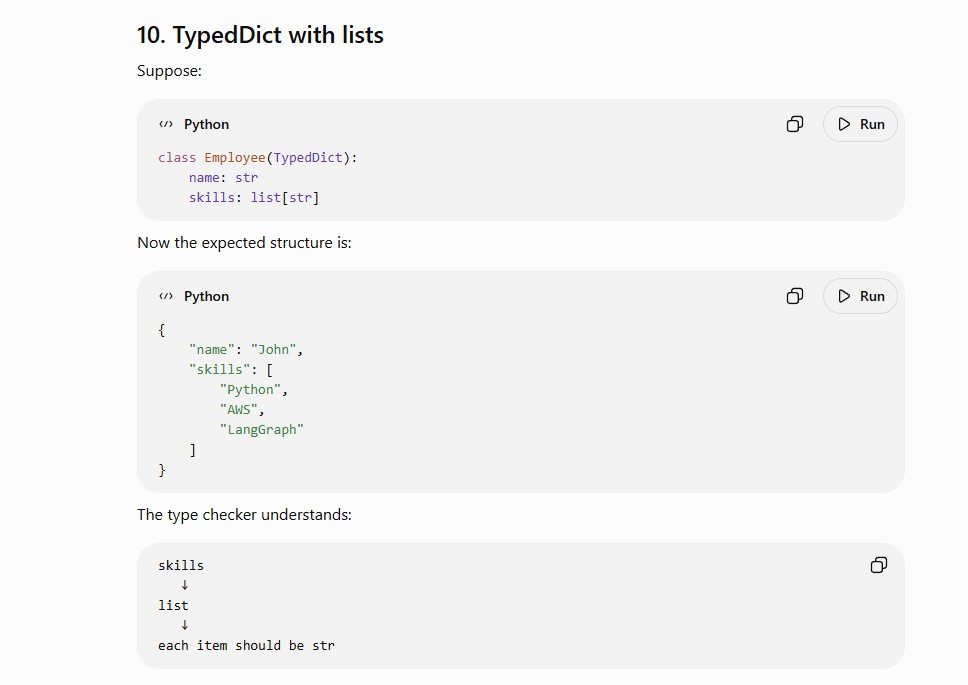Copy the Employee TypedDict class code
This screenshot has width=968, height=685.
795,124
